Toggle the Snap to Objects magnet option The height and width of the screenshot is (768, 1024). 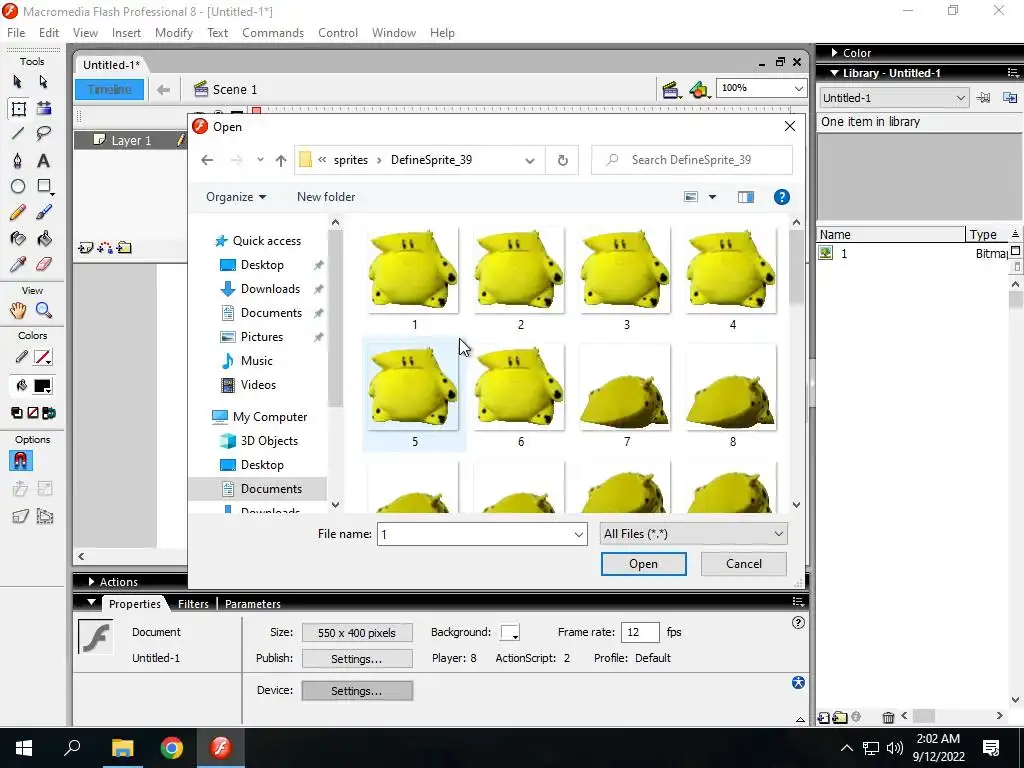[20, 461]
